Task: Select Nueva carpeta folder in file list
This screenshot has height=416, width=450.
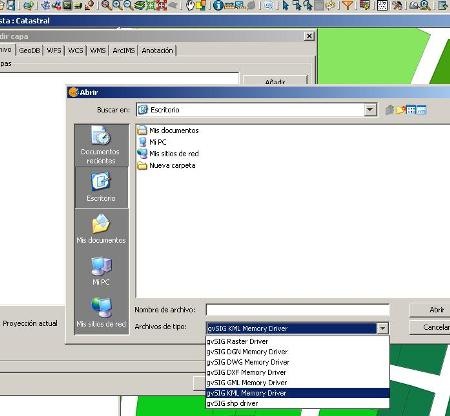Action: pos(166,165)
